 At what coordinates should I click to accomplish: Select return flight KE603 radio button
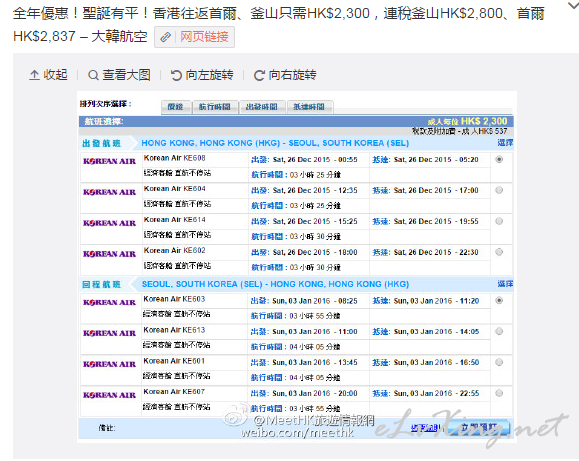(x=499, y=301)
